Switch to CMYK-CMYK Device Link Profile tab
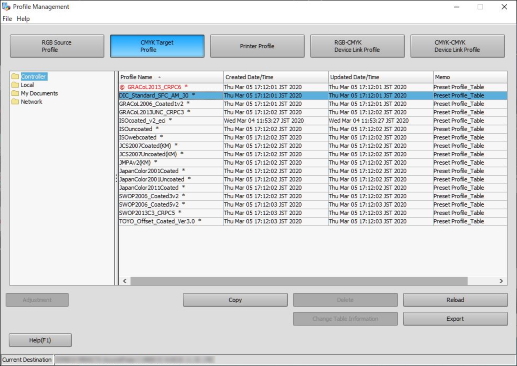 (x=457, y=46)
